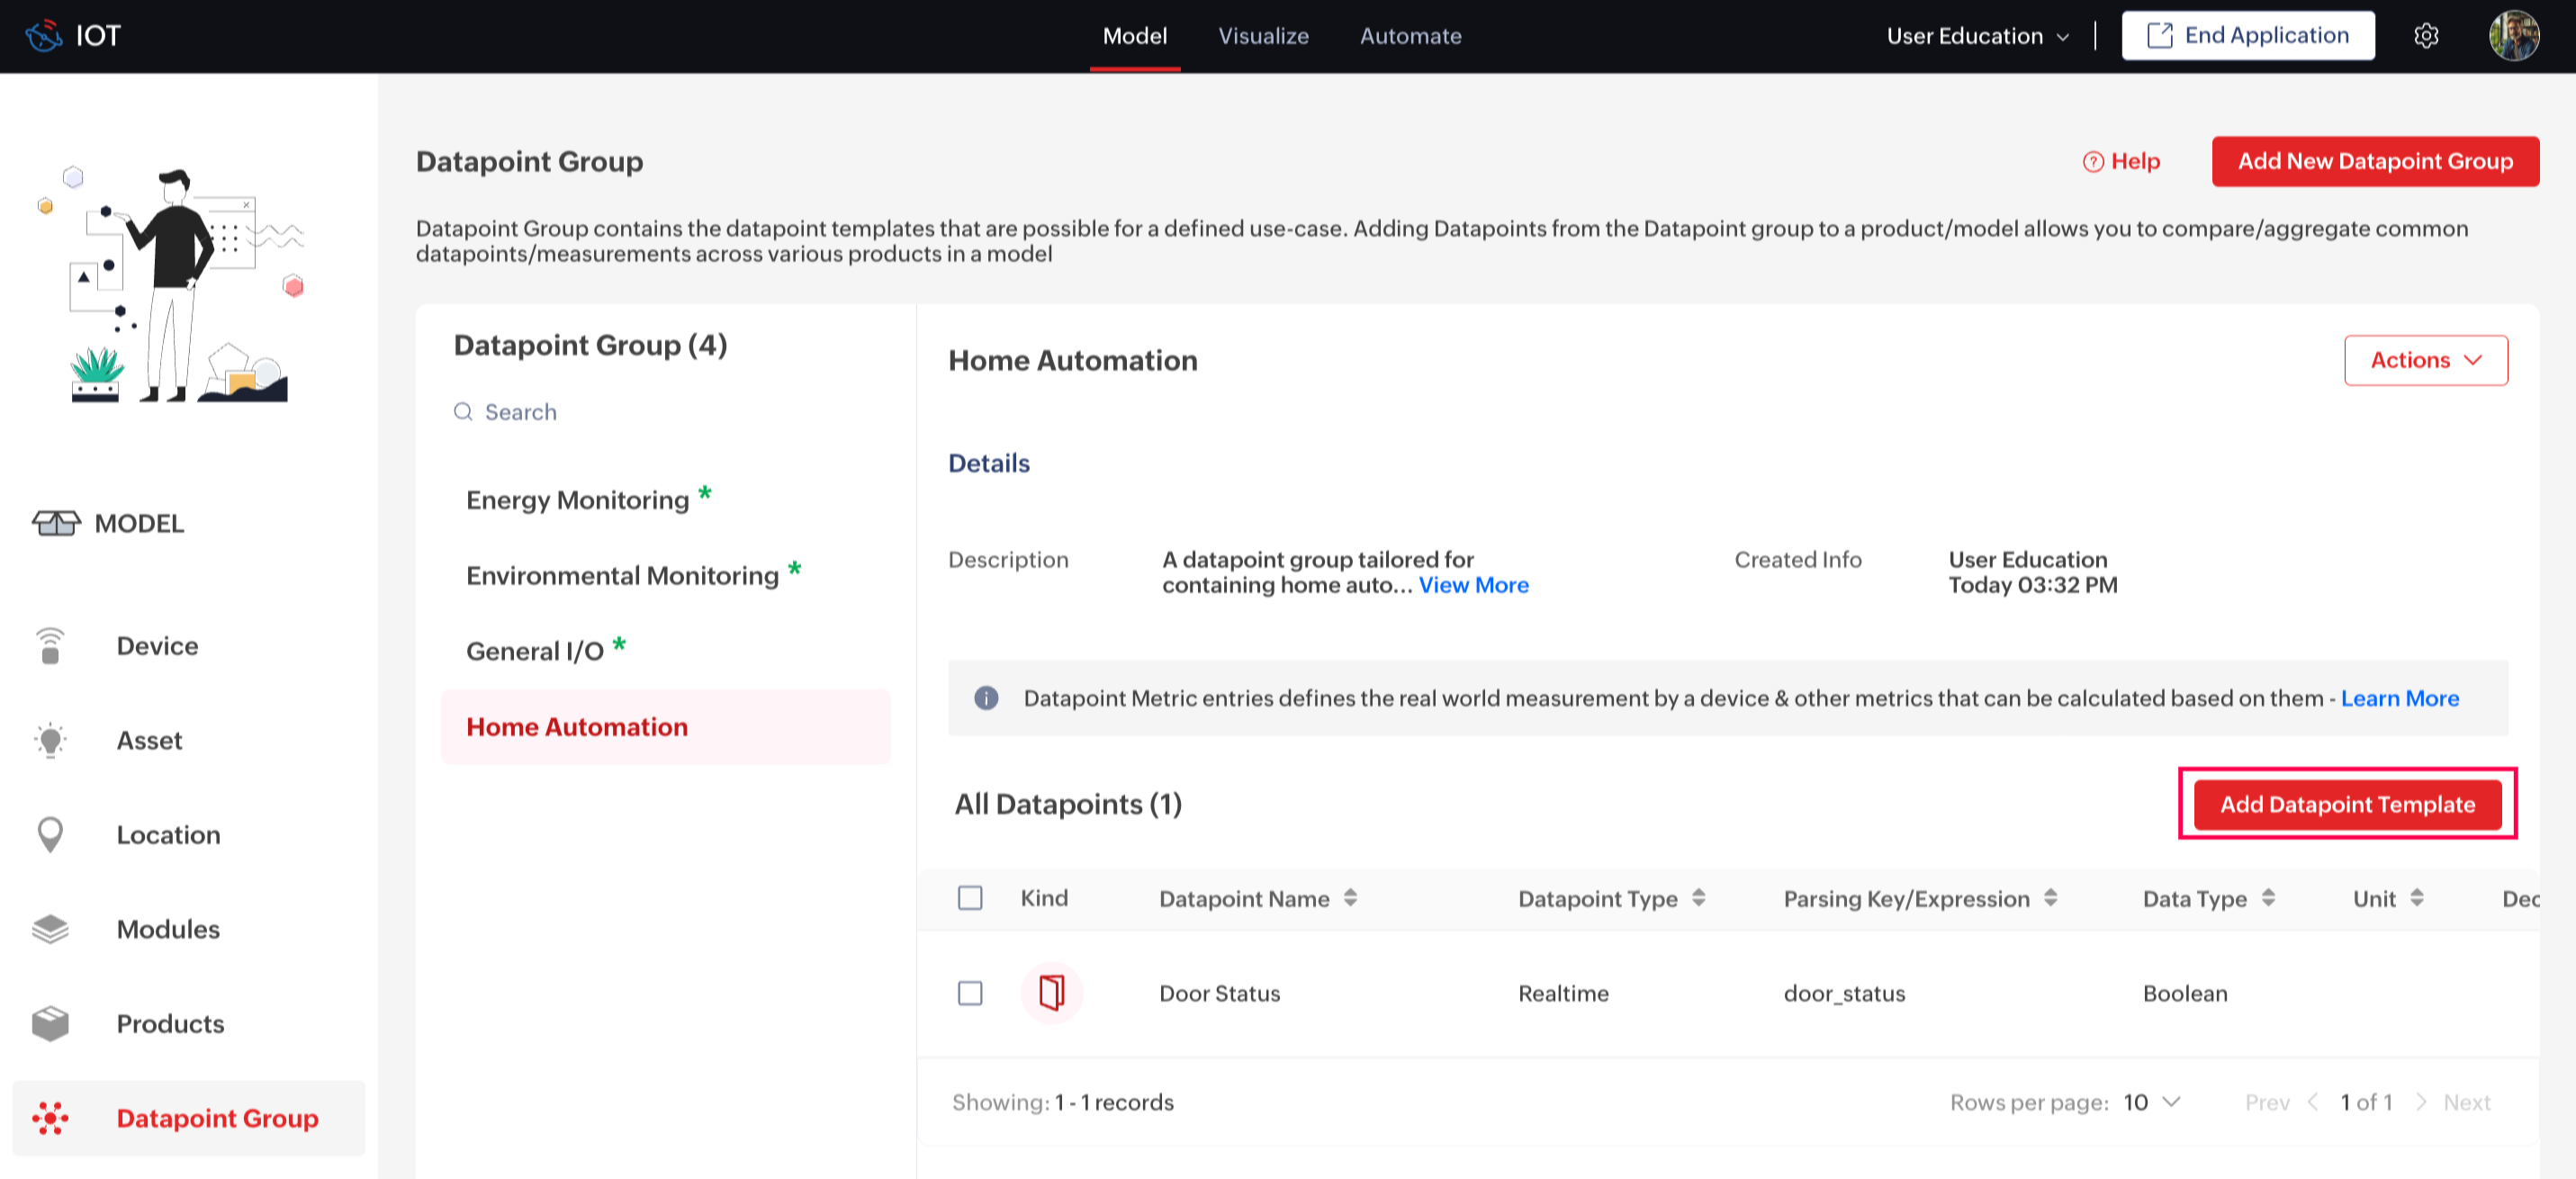
Task: Switch to the Automate tab
Action: click(x=1410, y=36)
